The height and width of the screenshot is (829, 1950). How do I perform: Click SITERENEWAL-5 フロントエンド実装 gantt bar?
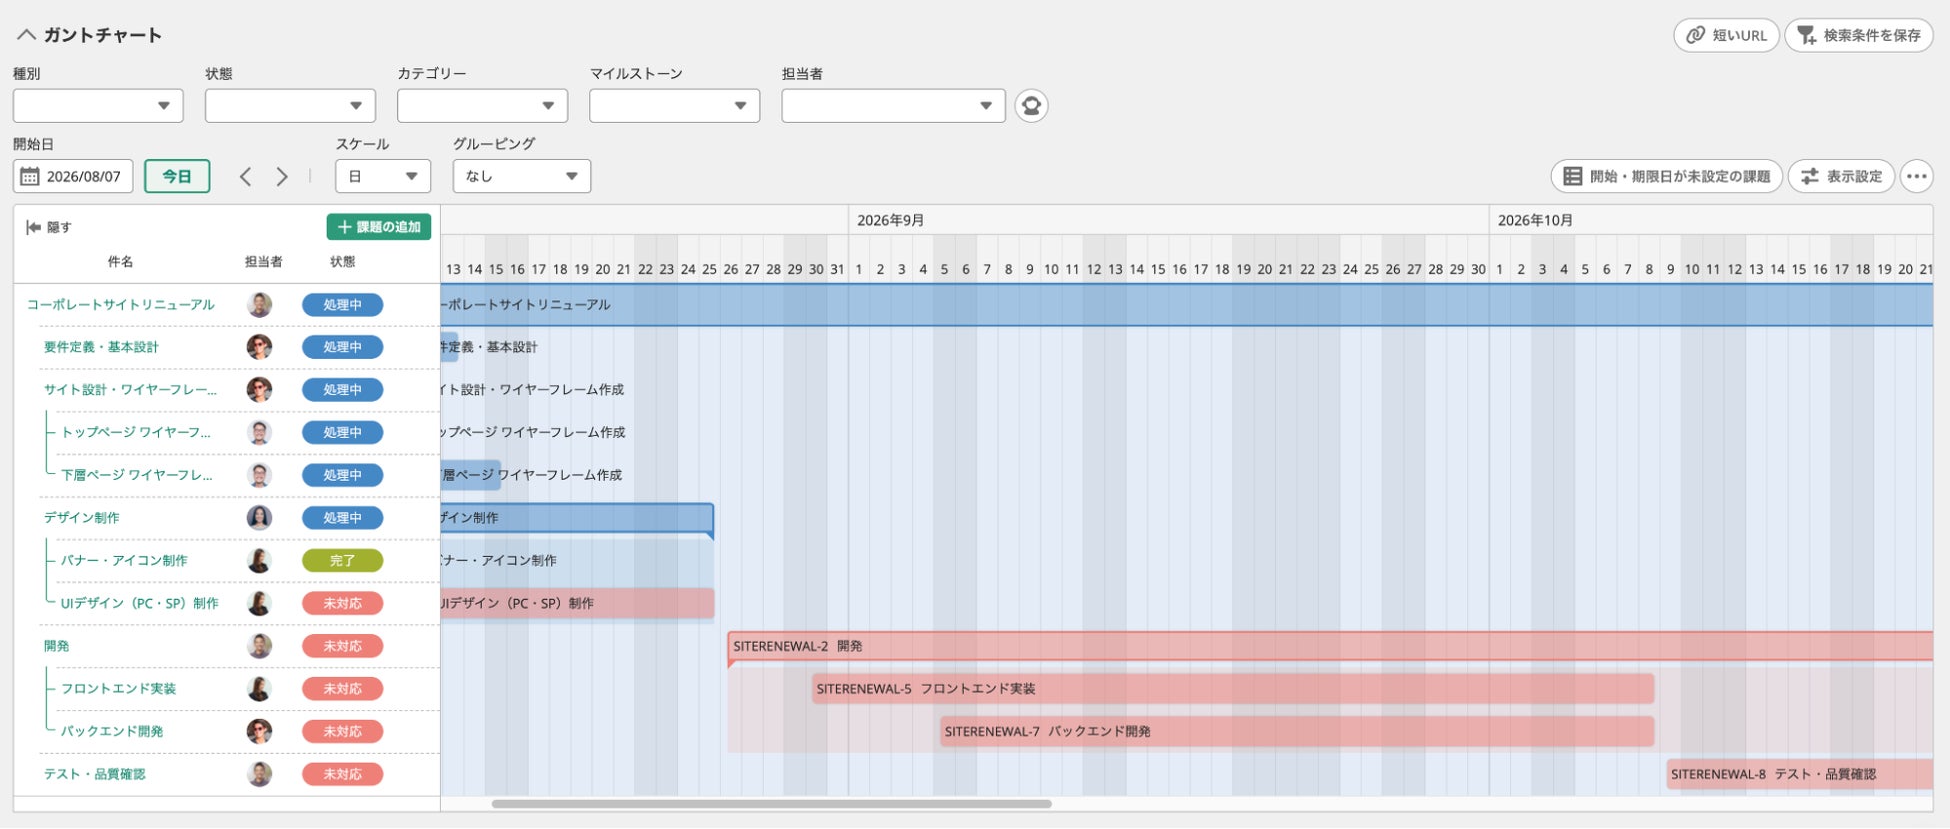point(1233,689)
